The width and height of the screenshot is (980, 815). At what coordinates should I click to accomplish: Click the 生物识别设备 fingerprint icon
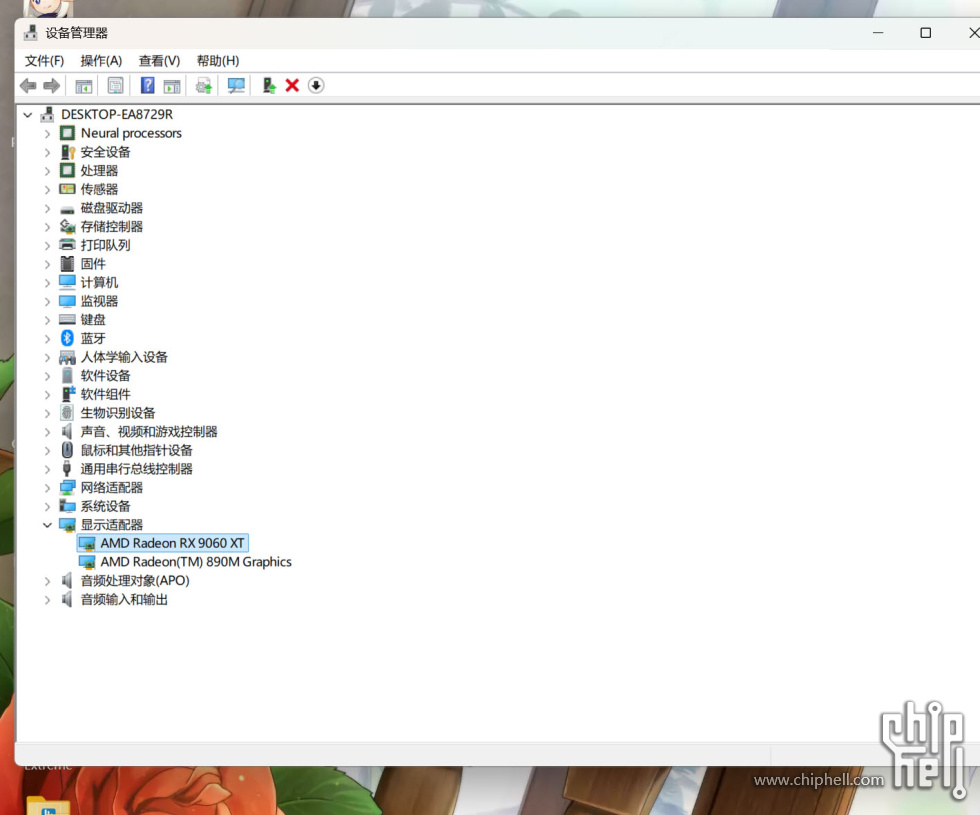tap(68, 413)
